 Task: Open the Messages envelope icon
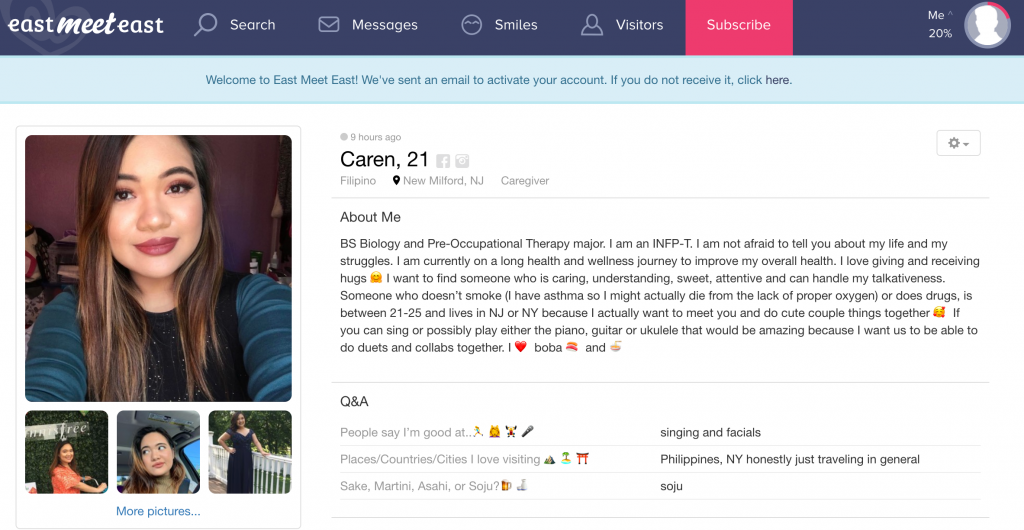coord(328,25)
